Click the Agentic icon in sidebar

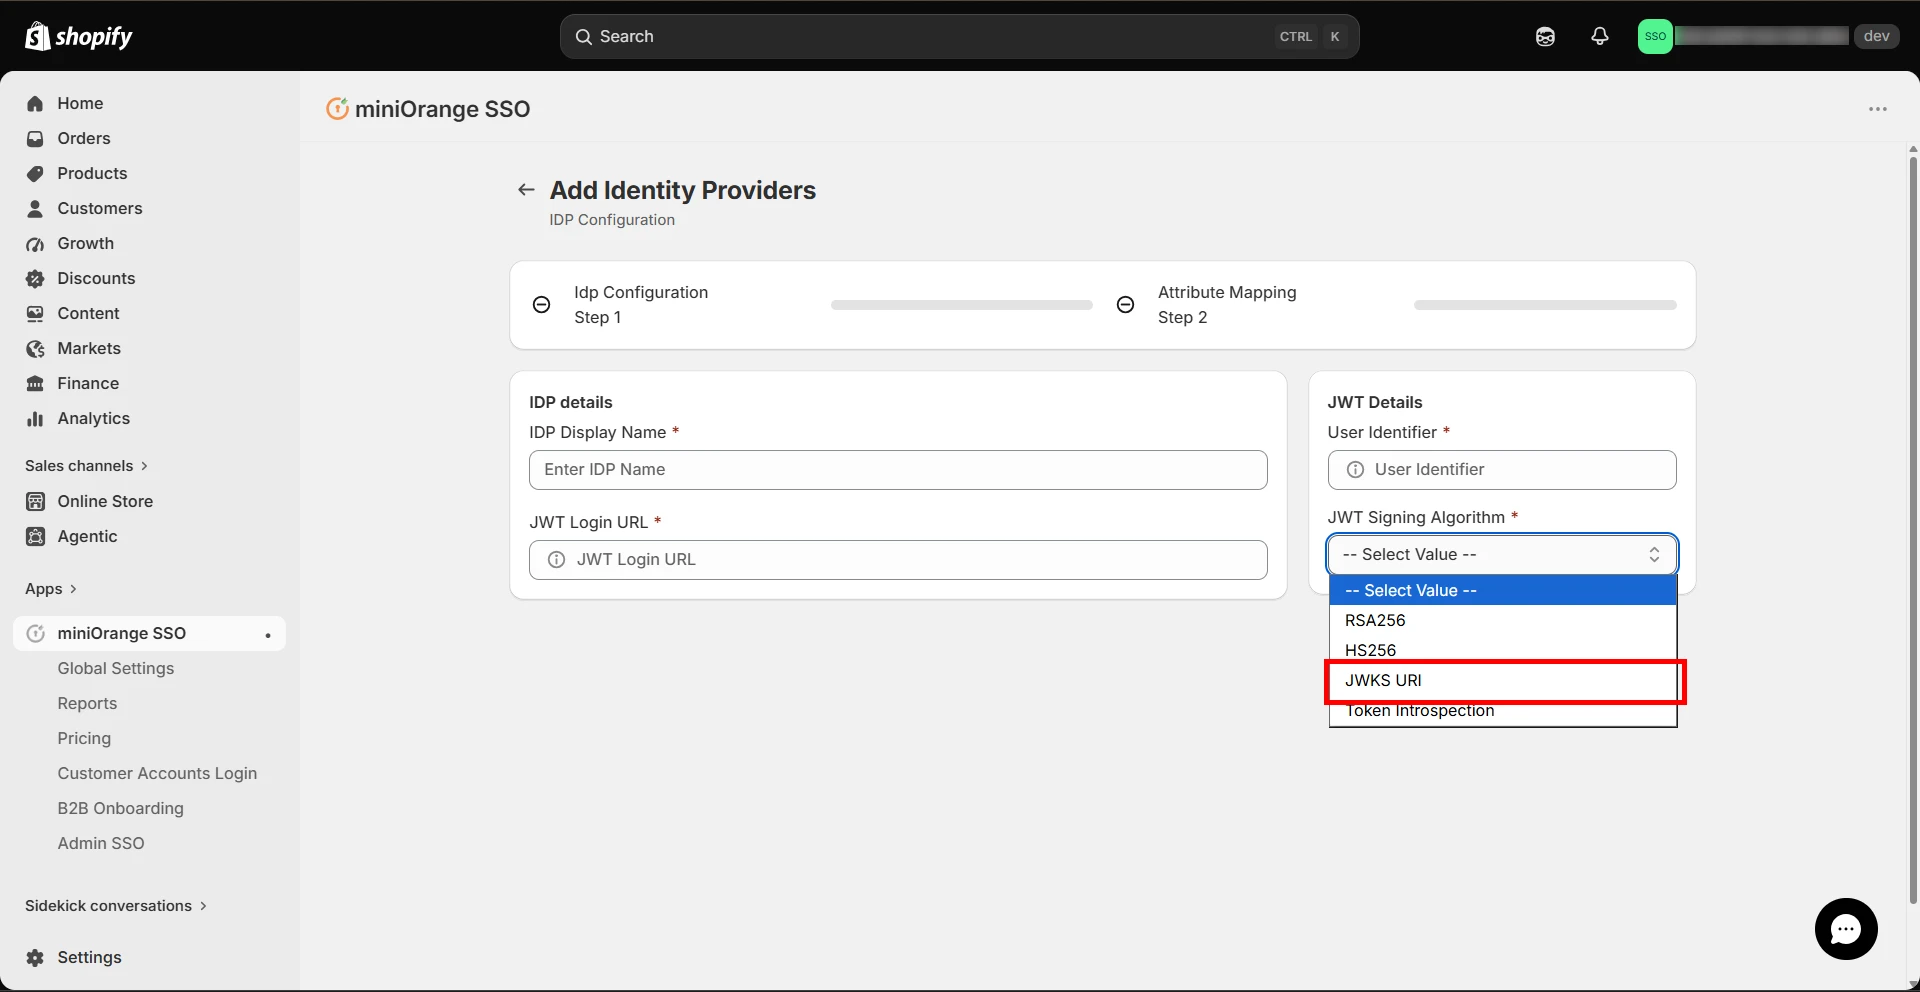pos(35,536)
